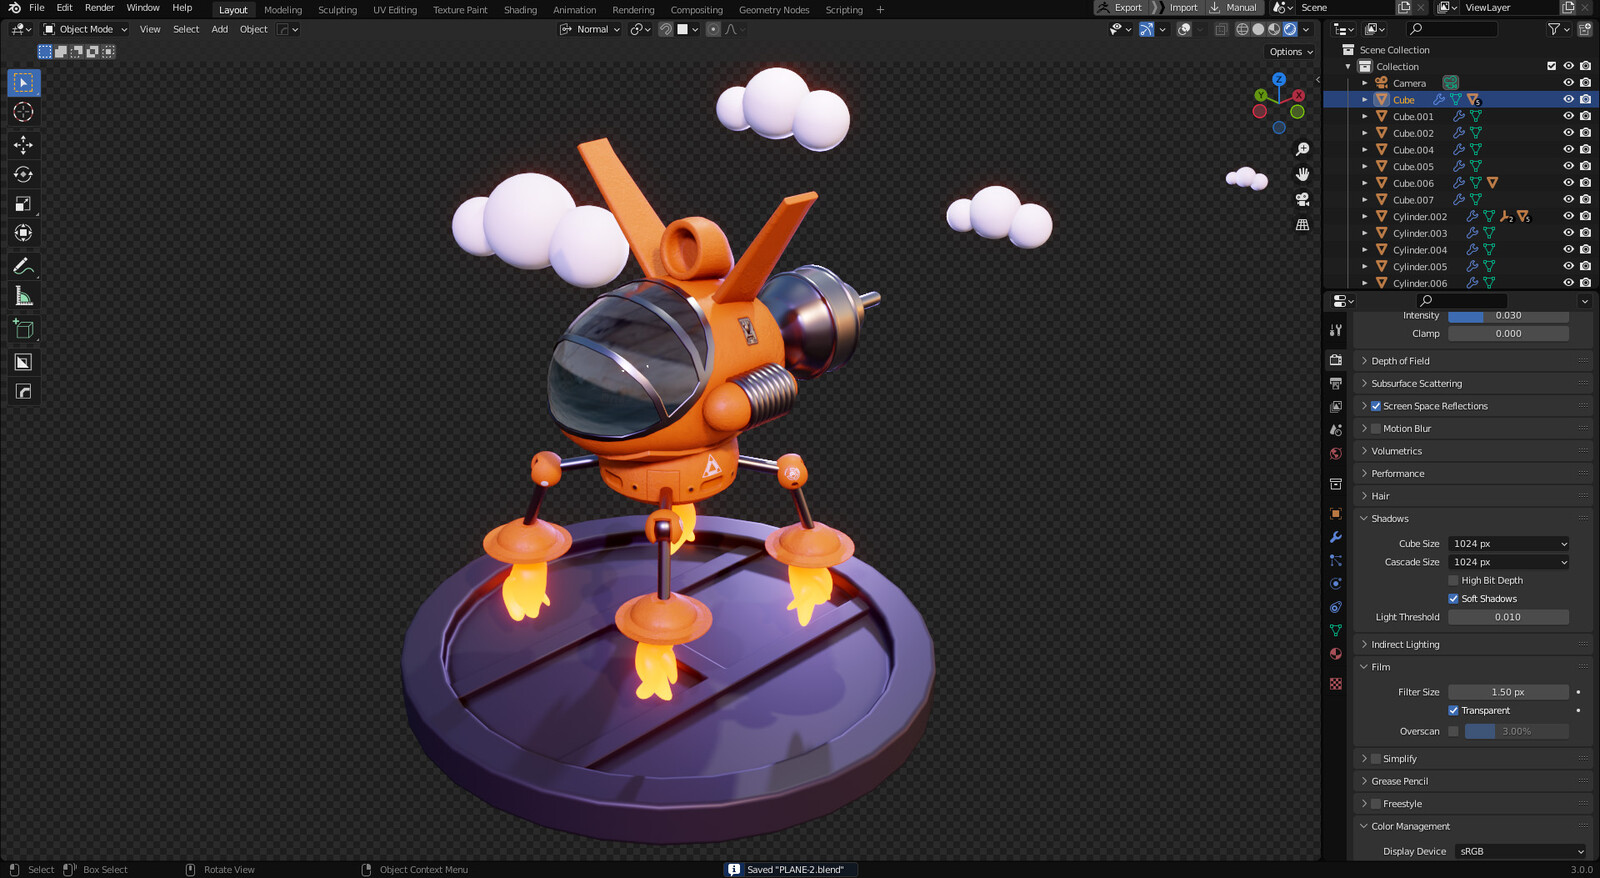The width and height of the screenshot is (1600, 878).
Task: Click the Import button
Action: [1176, 8]
